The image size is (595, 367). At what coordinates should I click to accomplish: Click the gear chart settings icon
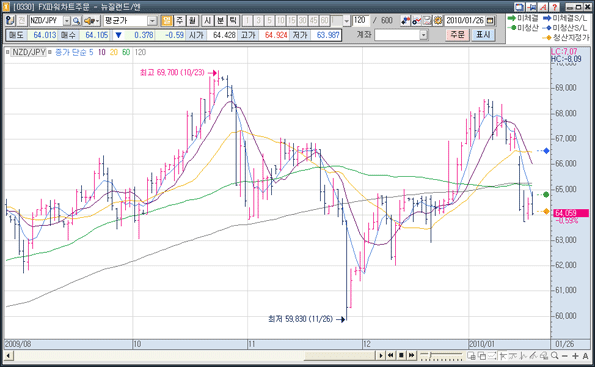(438, 20)
